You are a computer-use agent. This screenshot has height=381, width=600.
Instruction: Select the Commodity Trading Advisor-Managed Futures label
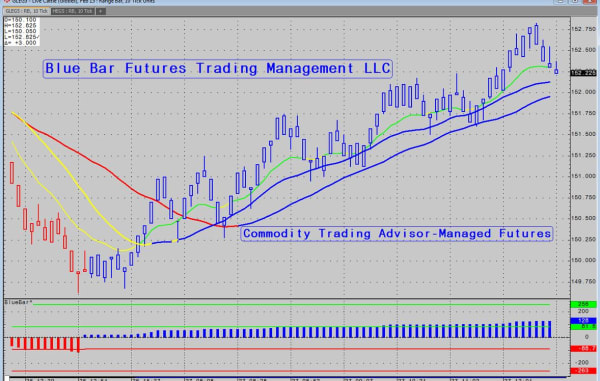[397, 233]
